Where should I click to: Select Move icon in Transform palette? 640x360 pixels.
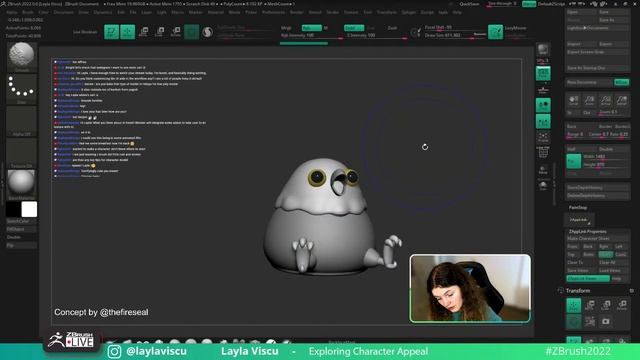[590, 305]
